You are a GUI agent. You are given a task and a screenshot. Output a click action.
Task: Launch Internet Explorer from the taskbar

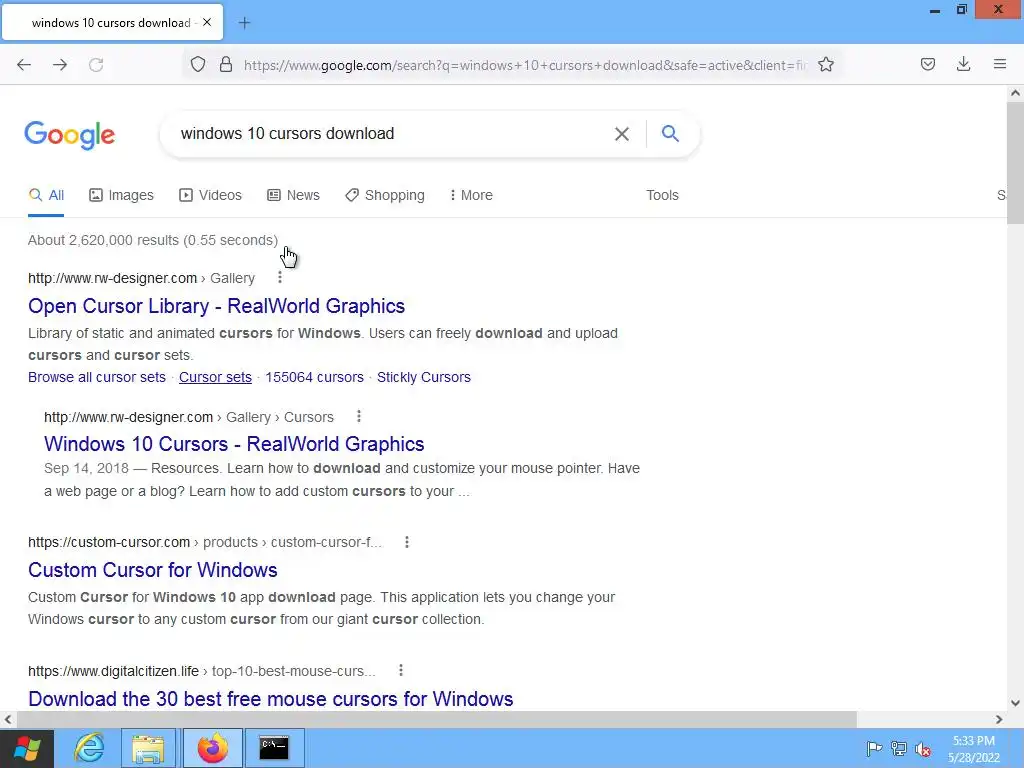tap(89, 748)
